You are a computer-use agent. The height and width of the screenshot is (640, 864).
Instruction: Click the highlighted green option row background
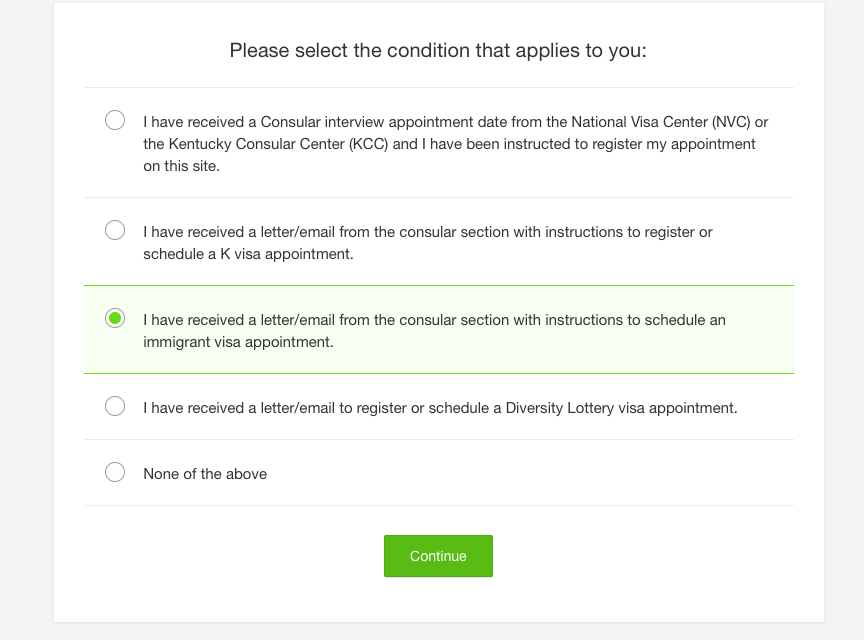[439, 330]
